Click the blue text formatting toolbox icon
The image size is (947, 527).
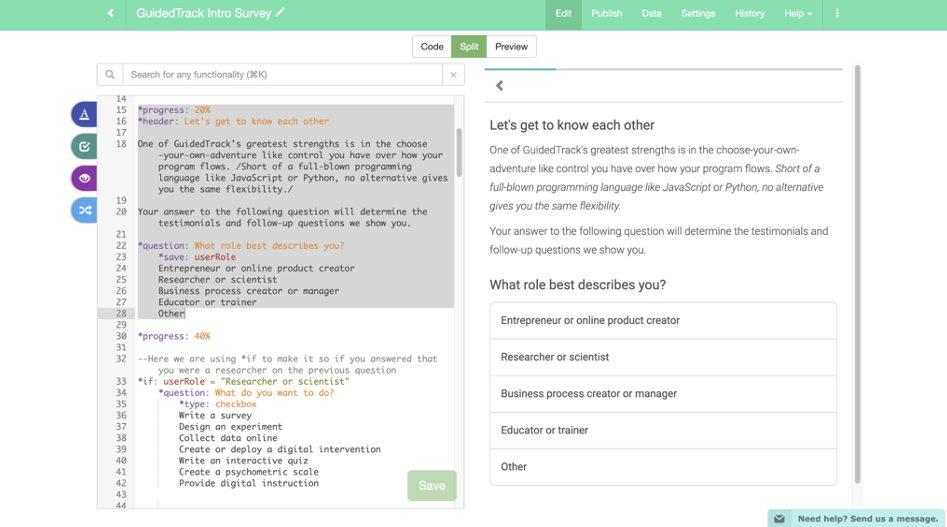pyautogui.click(x=84, y=114)
